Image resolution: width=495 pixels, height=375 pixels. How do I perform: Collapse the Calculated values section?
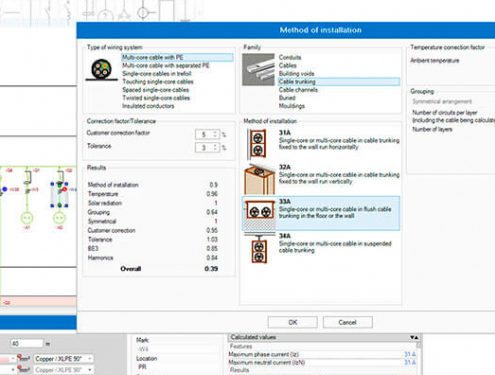pyautogui.click(x=414, y=338)
